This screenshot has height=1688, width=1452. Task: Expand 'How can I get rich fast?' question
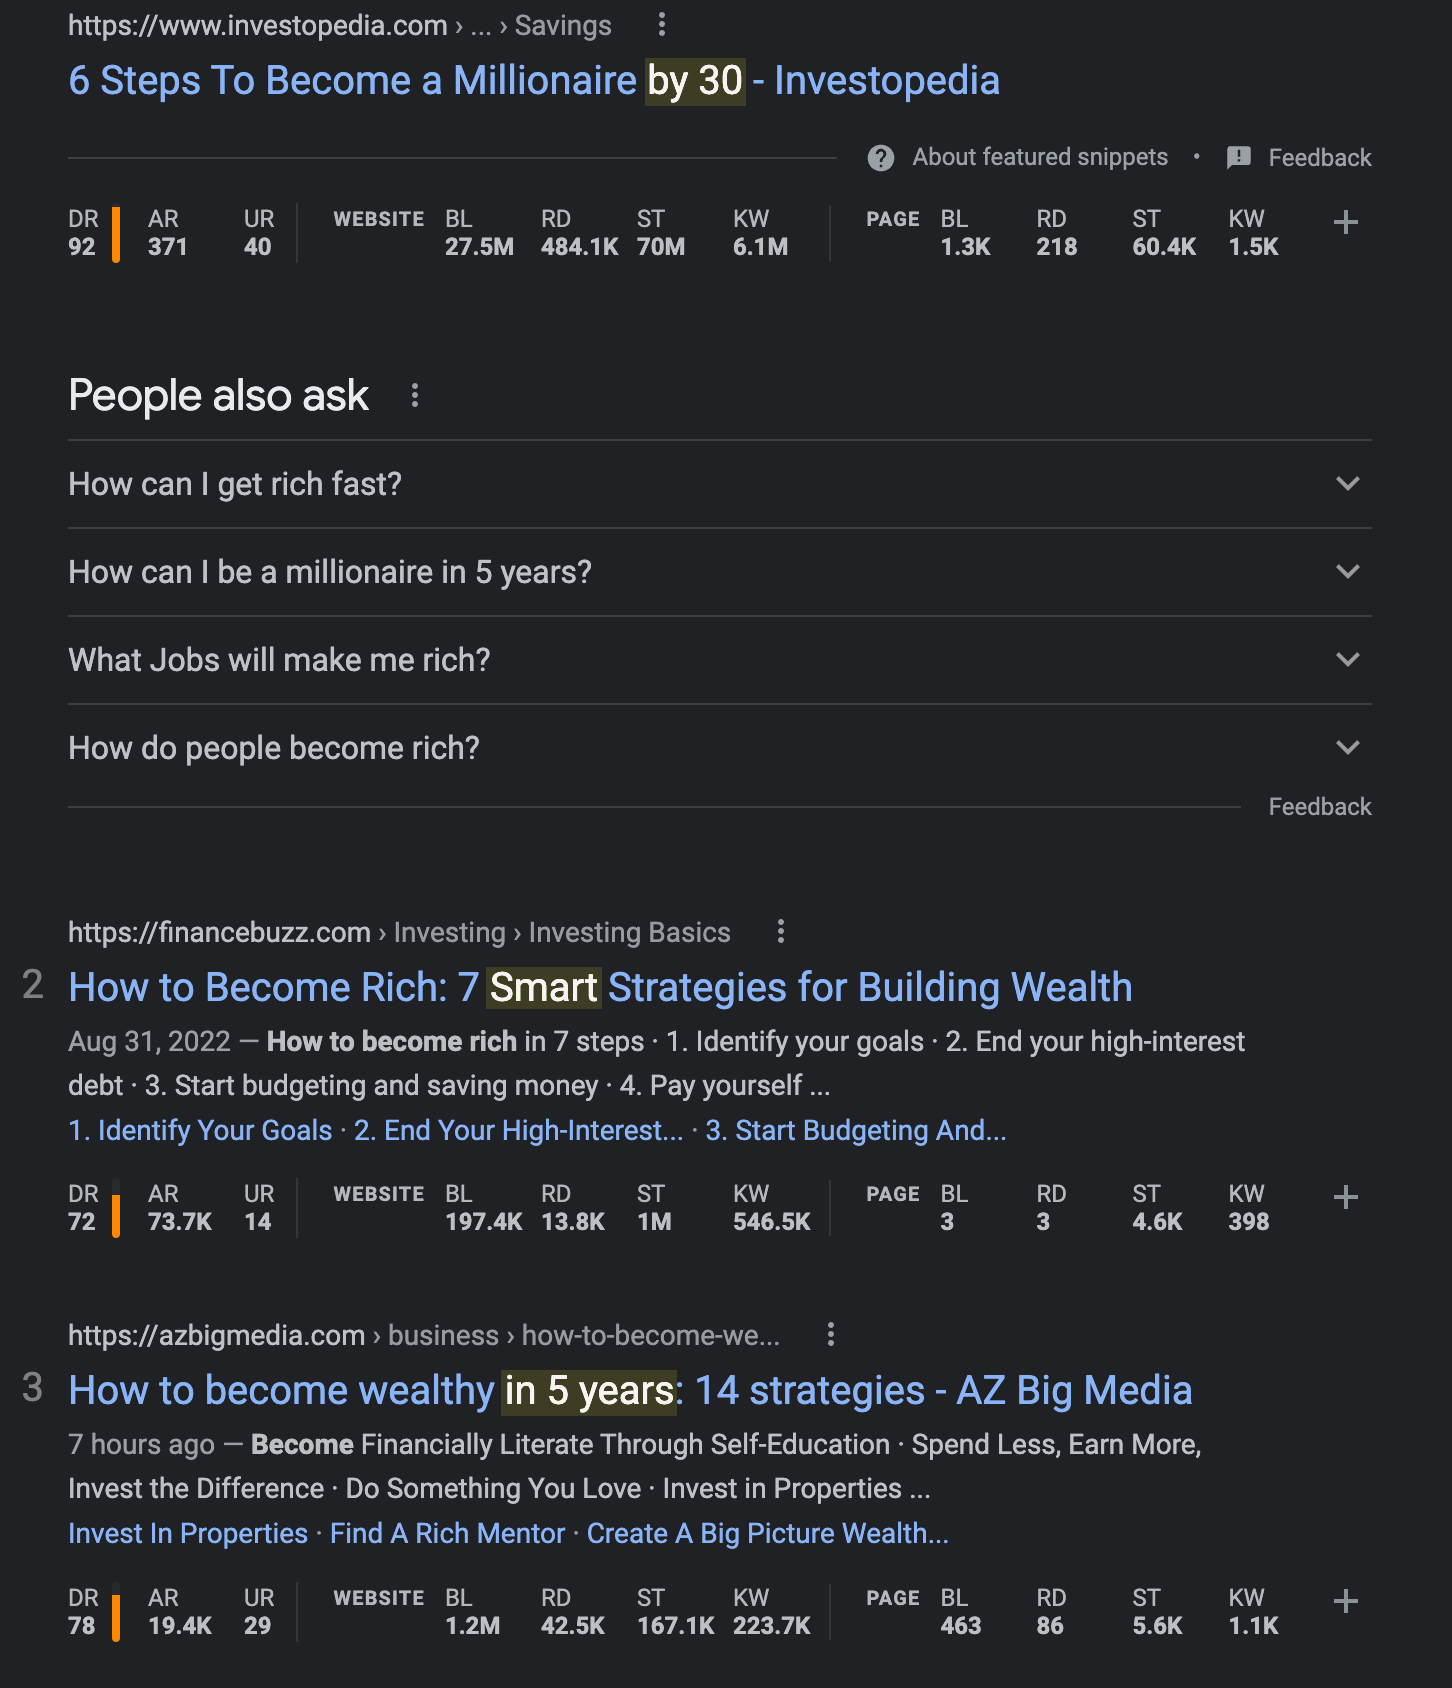[x=1347, y=484]
